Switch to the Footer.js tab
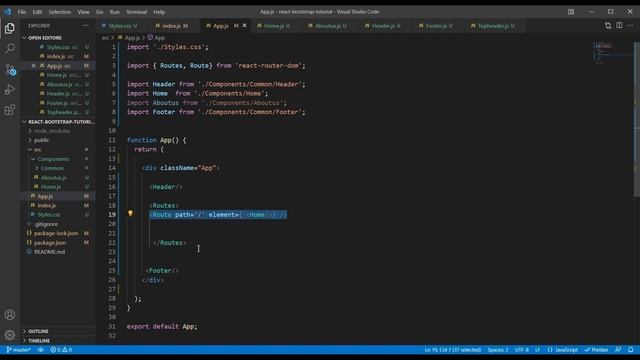The image size is (640, 360). point(438,26)
